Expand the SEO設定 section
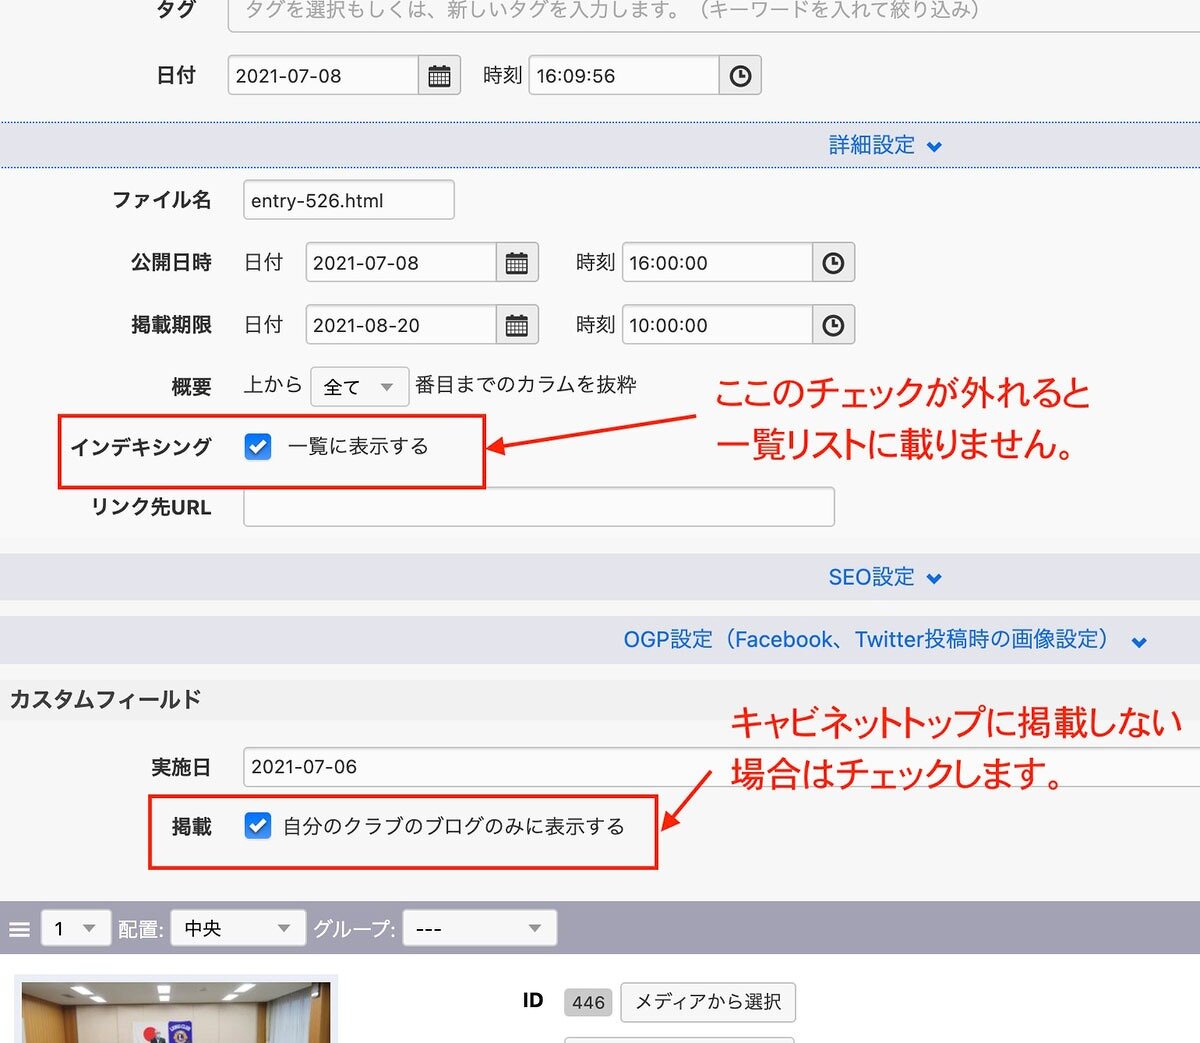This screenshot has width=1200, height=1043. (x=884, y=578)
